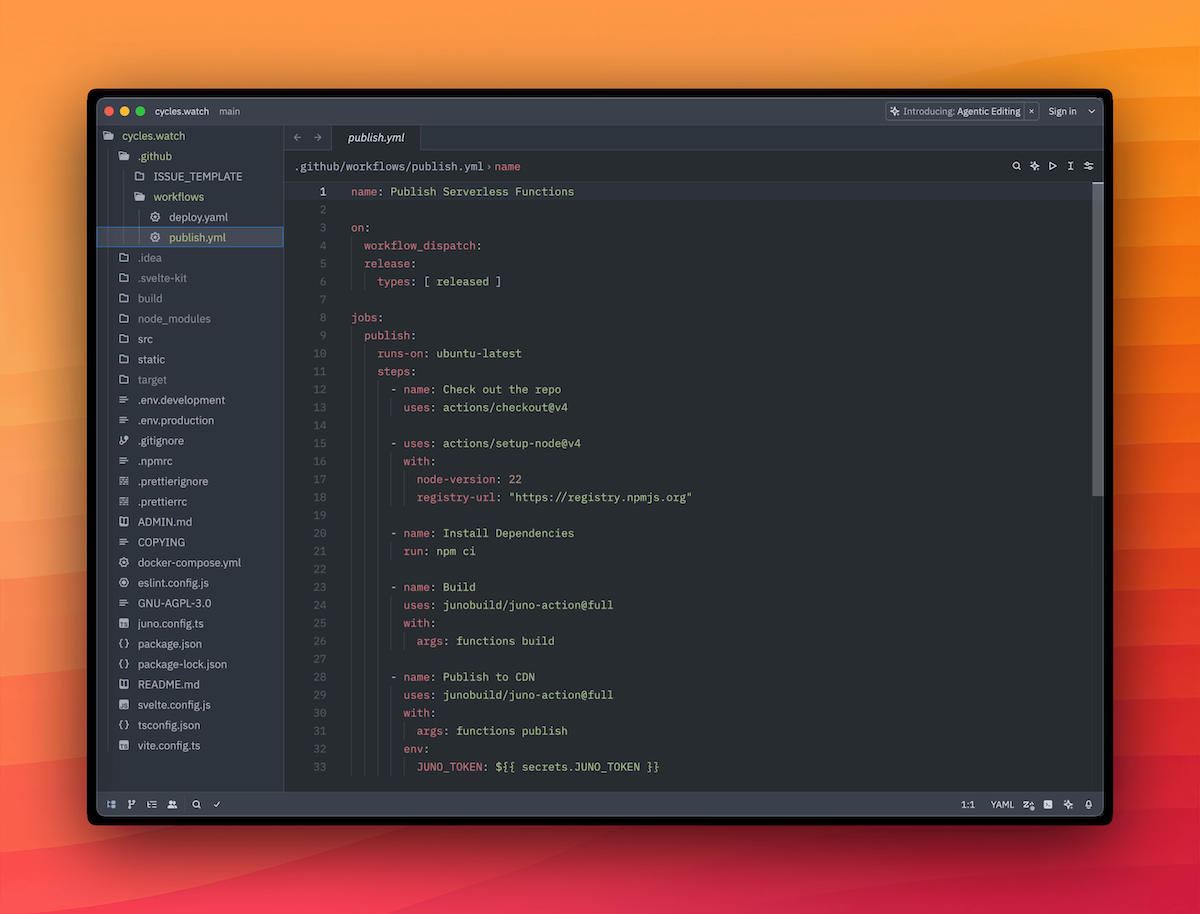Image resolution: width=1200 pixels, height=914 pixels.
Task: Open the collaboration panel icon
Action: pyautogui.click(x=172, y=804)
